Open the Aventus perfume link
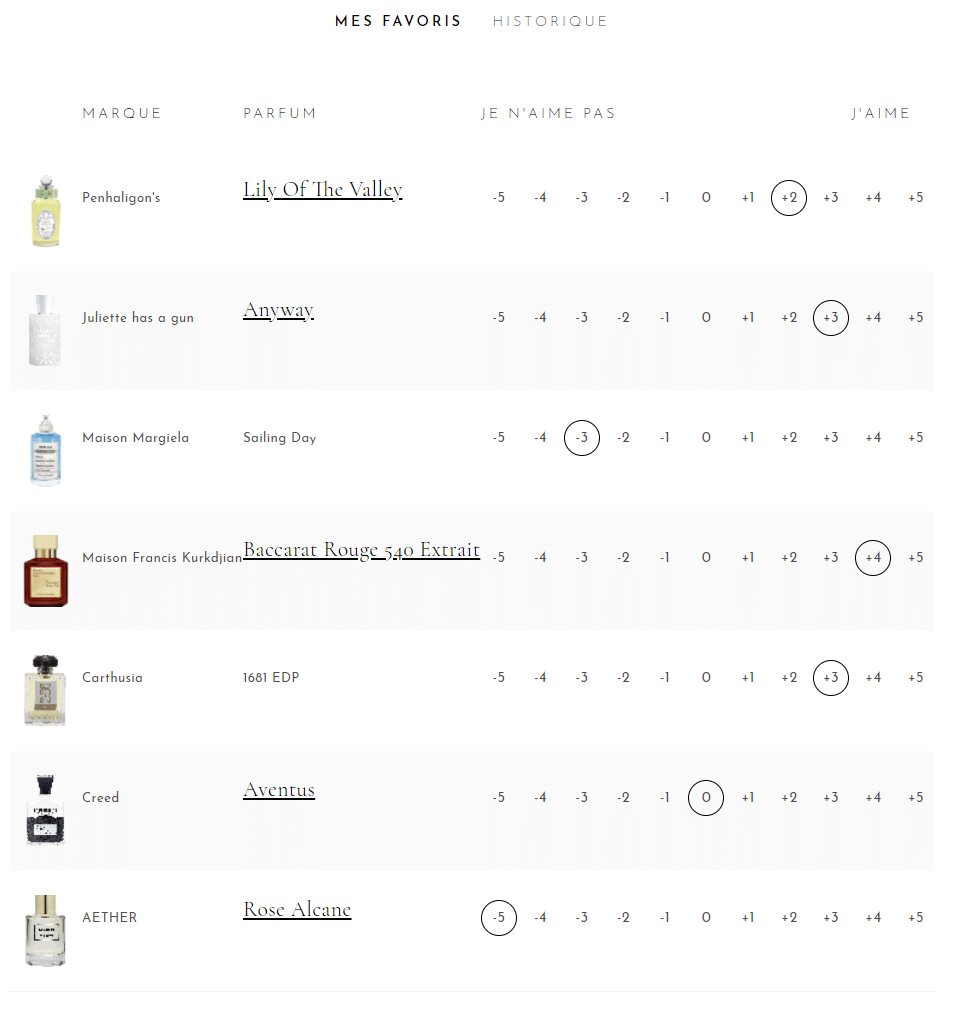The height and width of the screenshot is (1009, 978). [279, 790]
